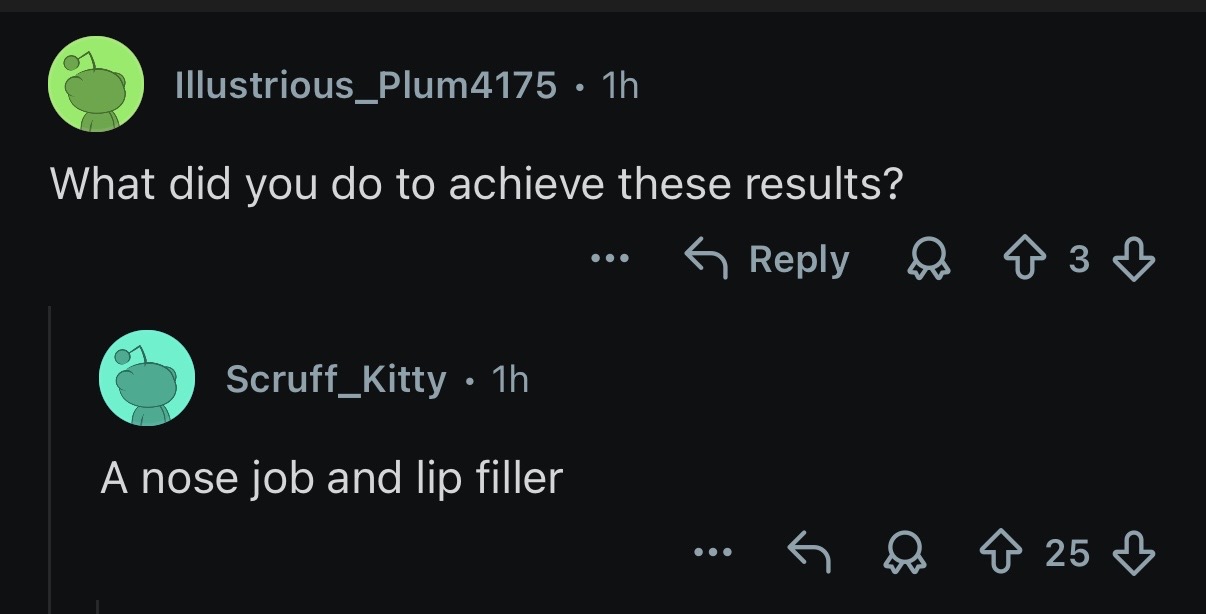Viewport: 1206px width, 614px height.
Task: Click the 1h timestamp beside Scruff_Kitty
Action: (x=510, y=379)
